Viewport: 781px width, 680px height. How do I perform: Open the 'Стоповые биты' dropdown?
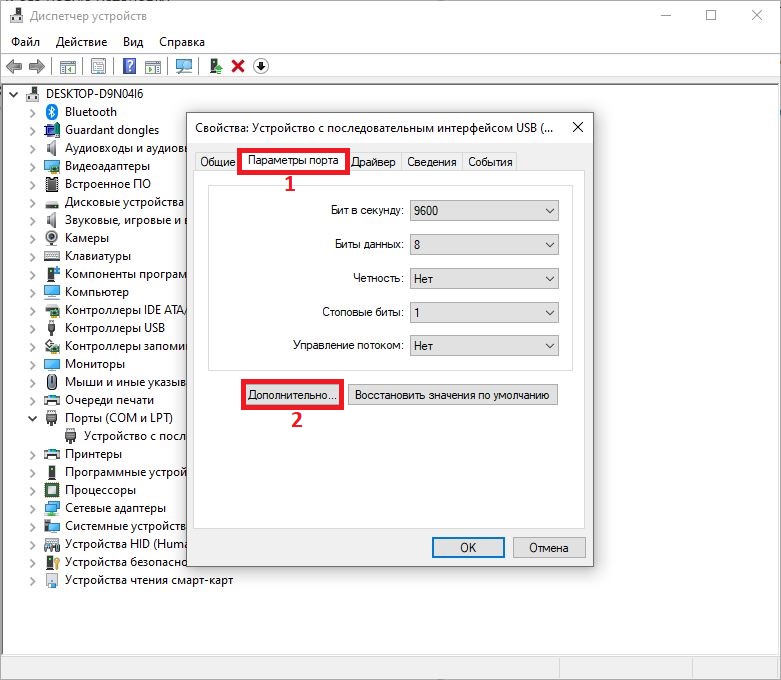(x=483, y=313)
